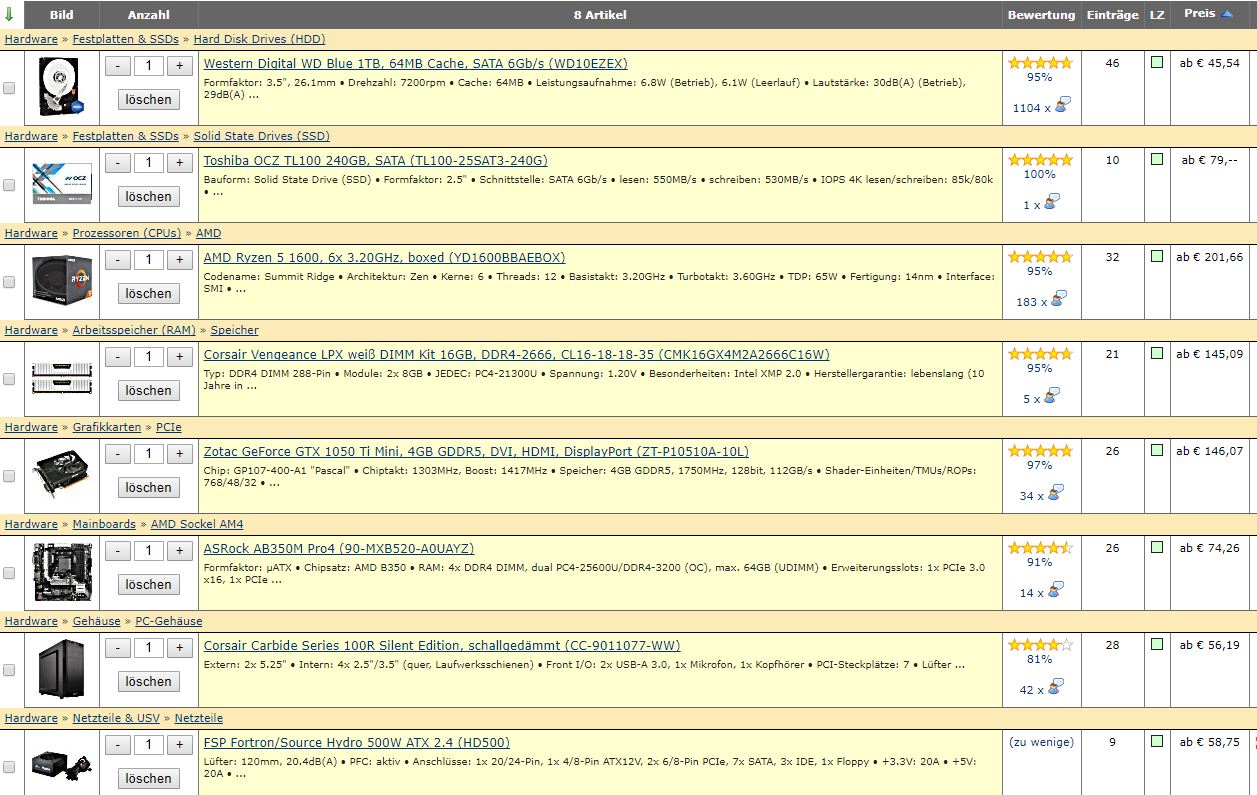Decrease quantity of Corsair Vengeance LPX
Screen dimensions: 1257x795
tap(118, 357)
